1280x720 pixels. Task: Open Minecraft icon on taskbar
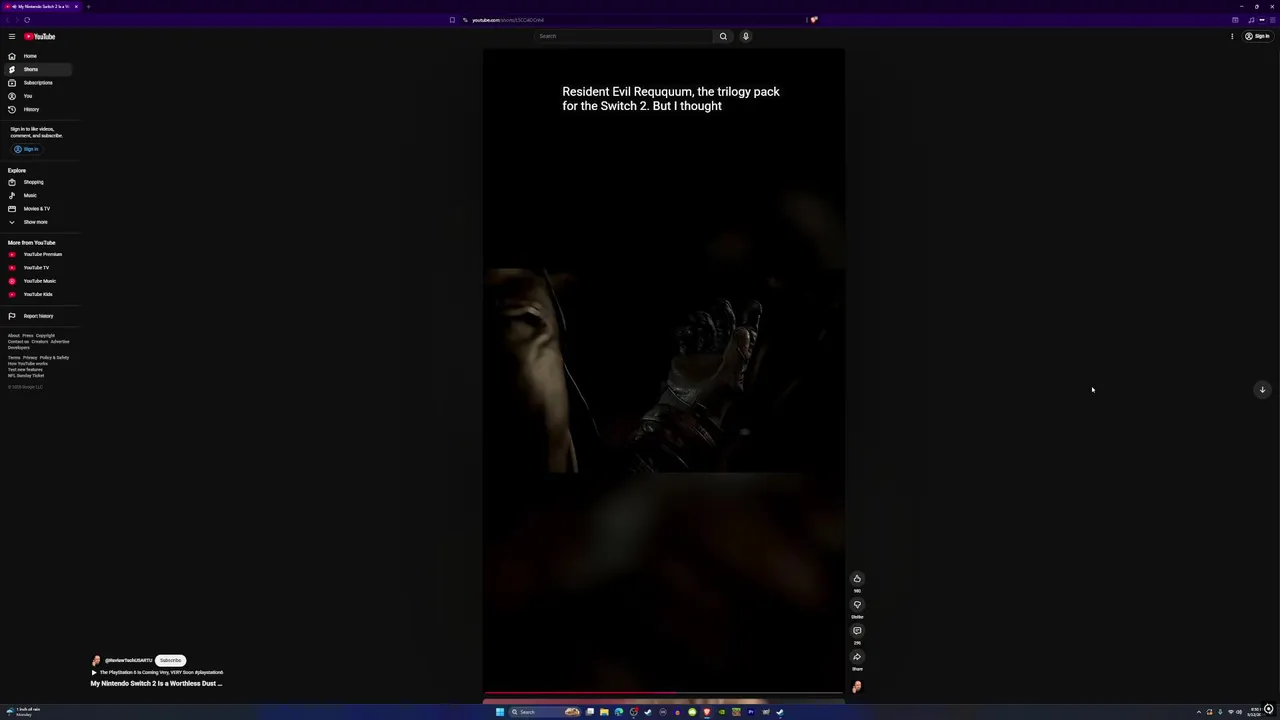[736, 712]
